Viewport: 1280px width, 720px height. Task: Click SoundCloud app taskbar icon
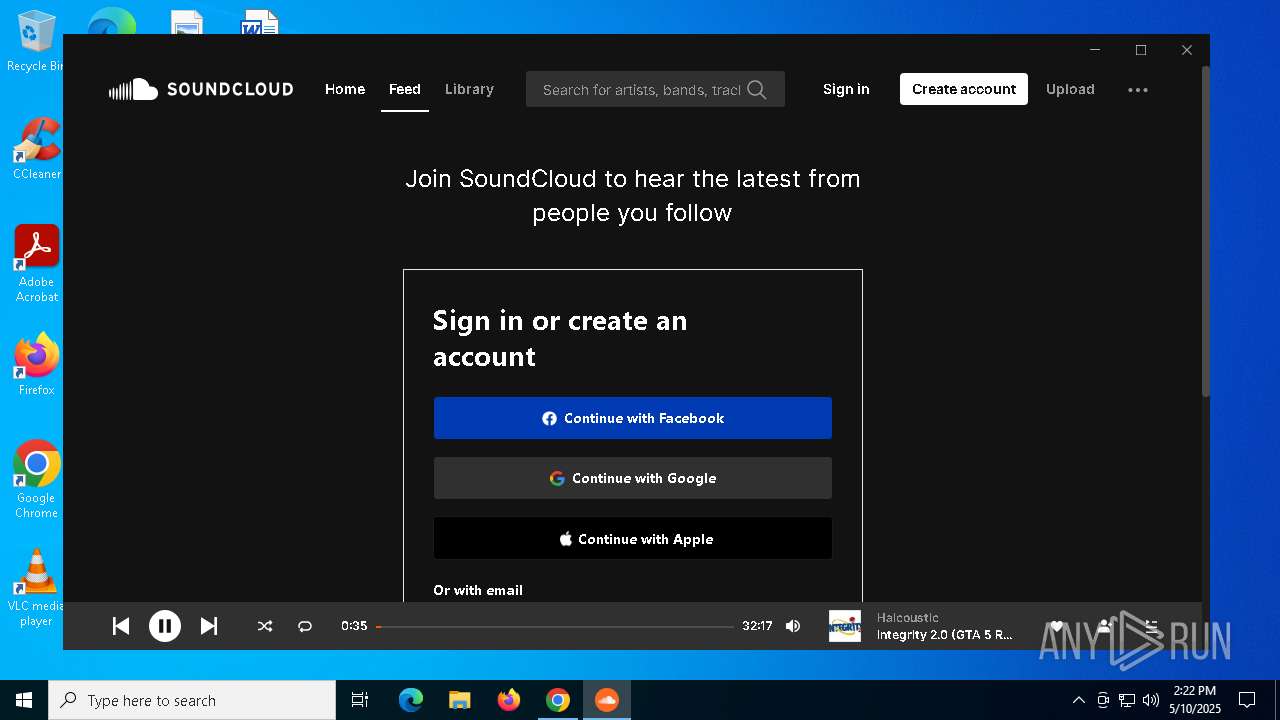point(607,700)
